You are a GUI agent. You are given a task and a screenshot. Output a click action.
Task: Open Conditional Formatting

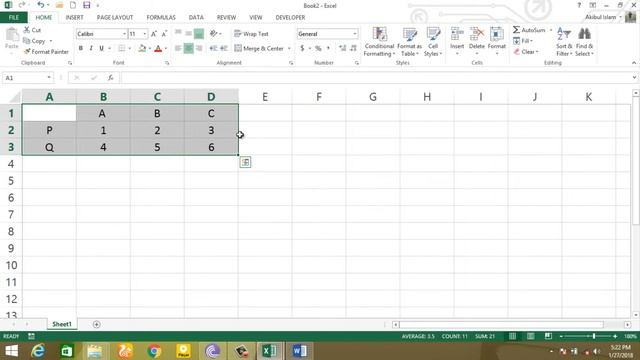tap(379, 42)
